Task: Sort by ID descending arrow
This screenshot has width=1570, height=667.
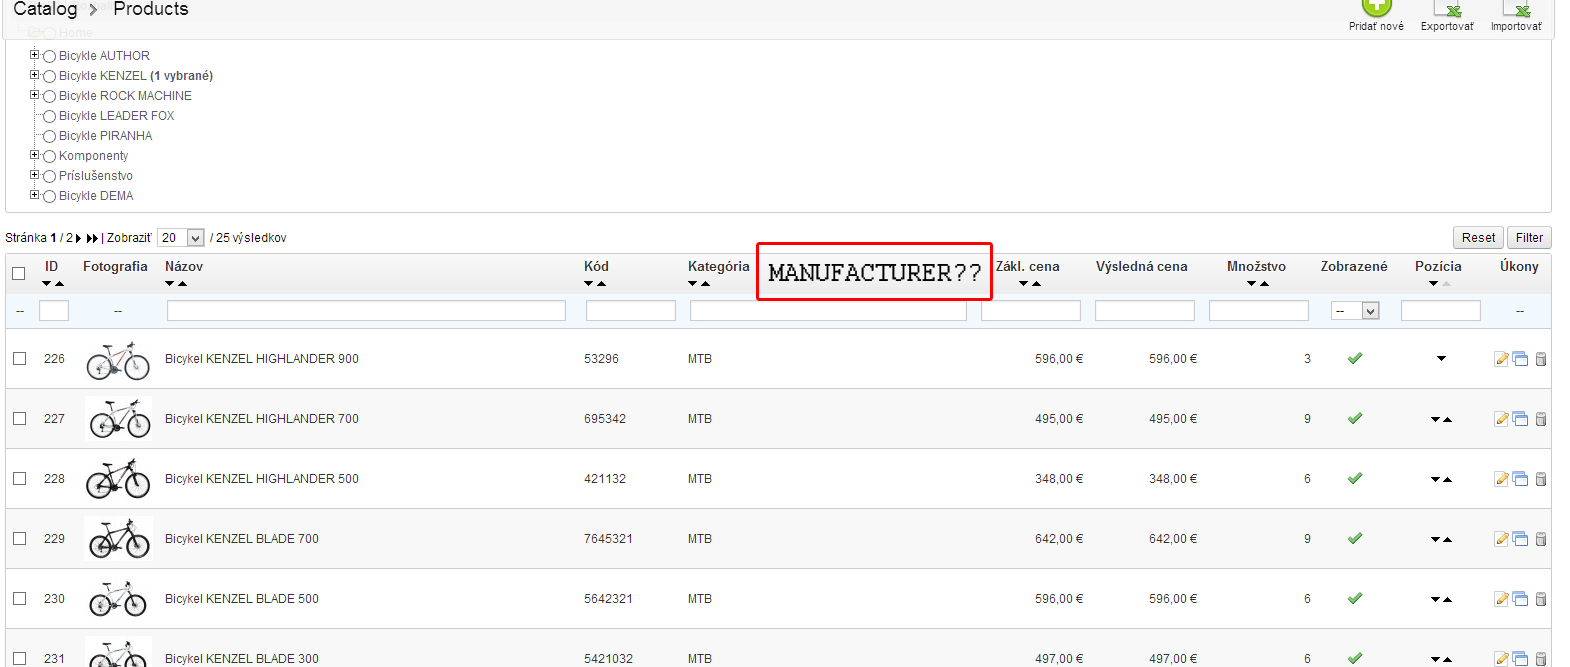Action: click(46, 284)
